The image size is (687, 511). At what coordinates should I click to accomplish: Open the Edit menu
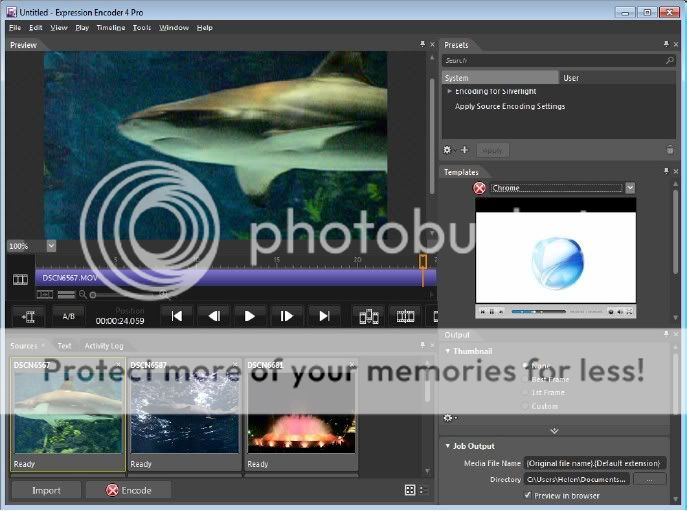[x=35, y=28]
